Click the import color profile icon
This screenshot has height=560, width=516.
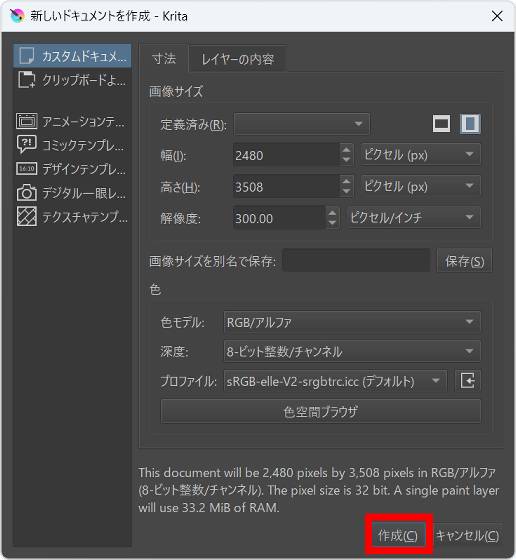pyautogui.click(x=467, y=380)
